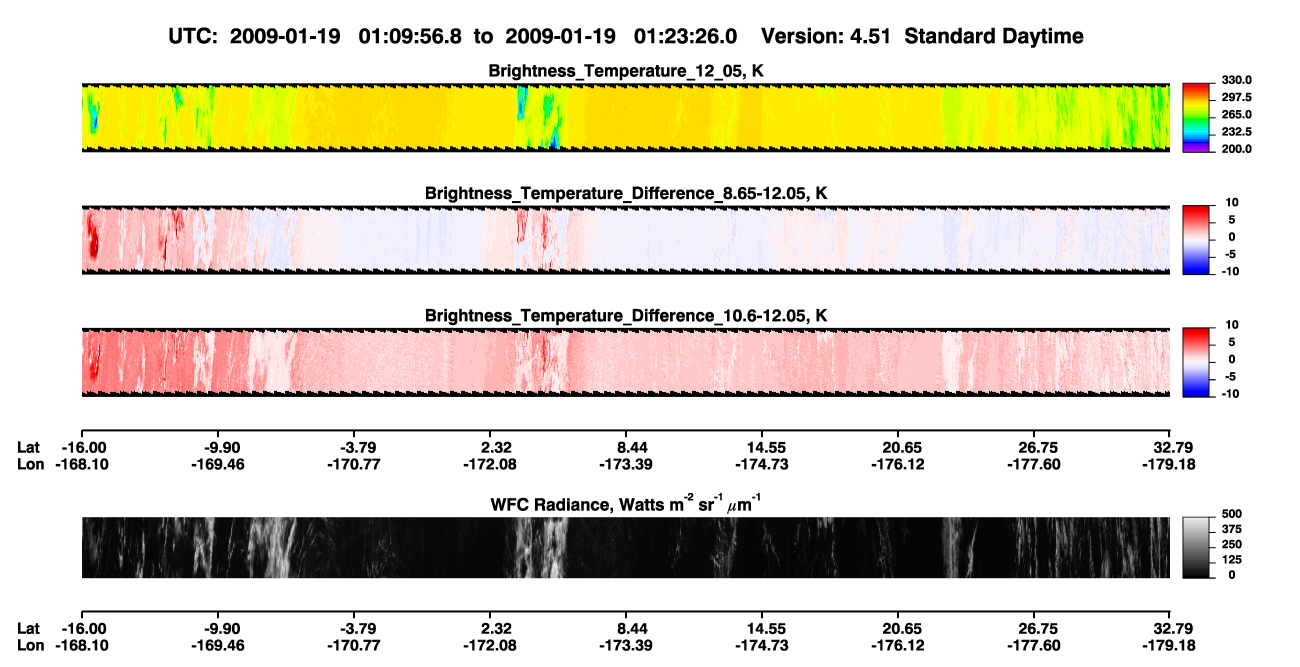Click longitude '-179.18' below the WFC panel

[x=1170, y=645]
